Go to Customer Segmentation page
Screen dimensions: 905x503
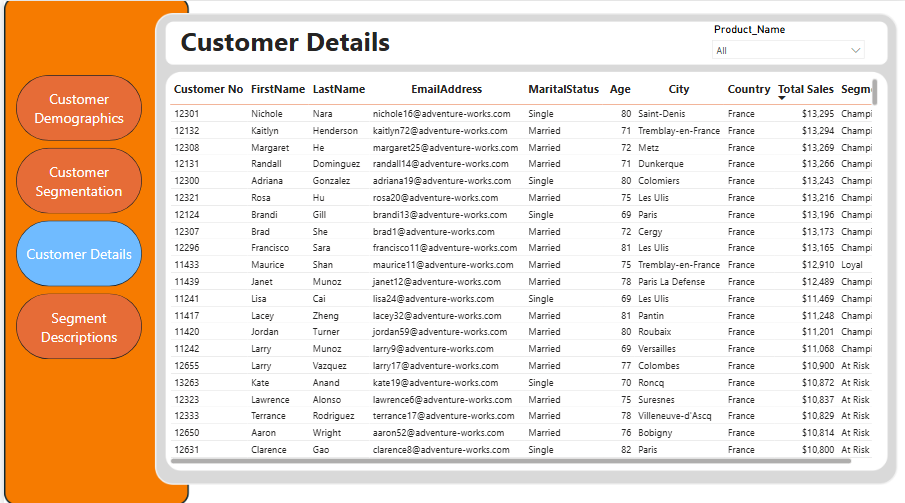coord(79,181)
